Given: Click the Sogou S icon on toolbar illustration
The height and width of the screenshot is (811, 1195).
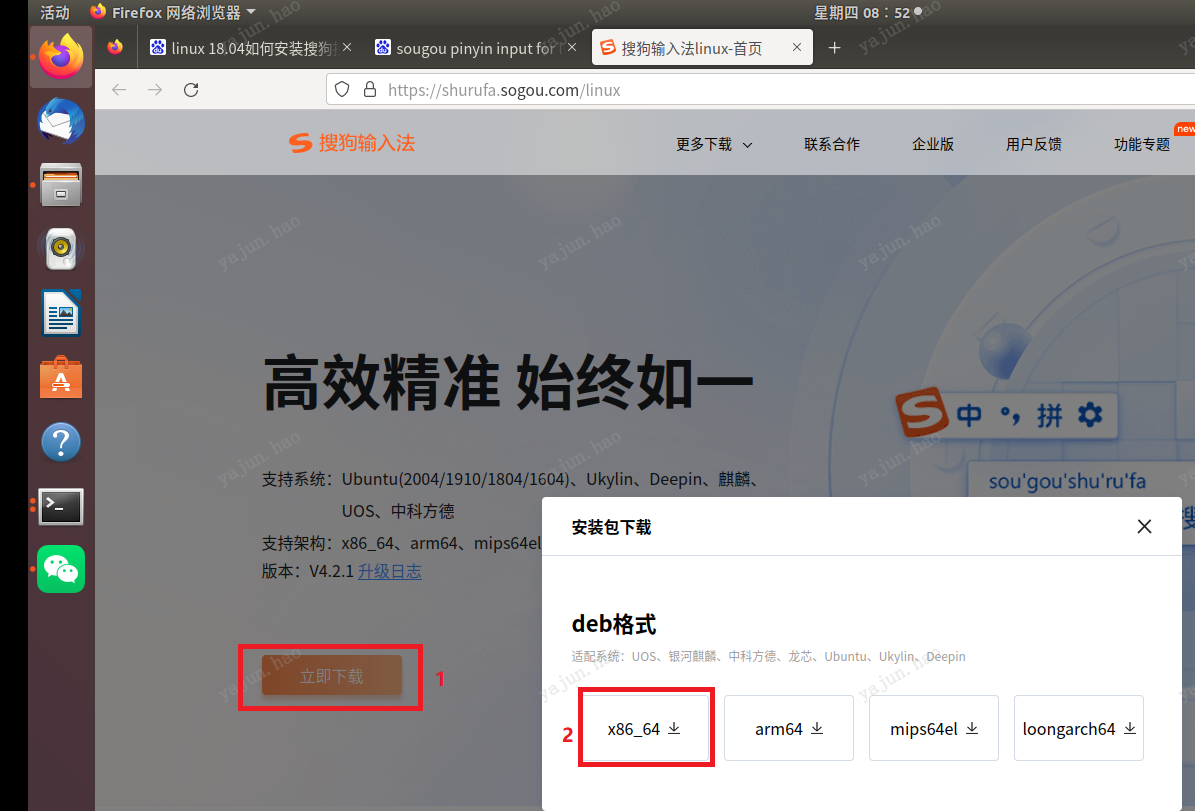Looking at the screenshot, I should click(922, 413).
